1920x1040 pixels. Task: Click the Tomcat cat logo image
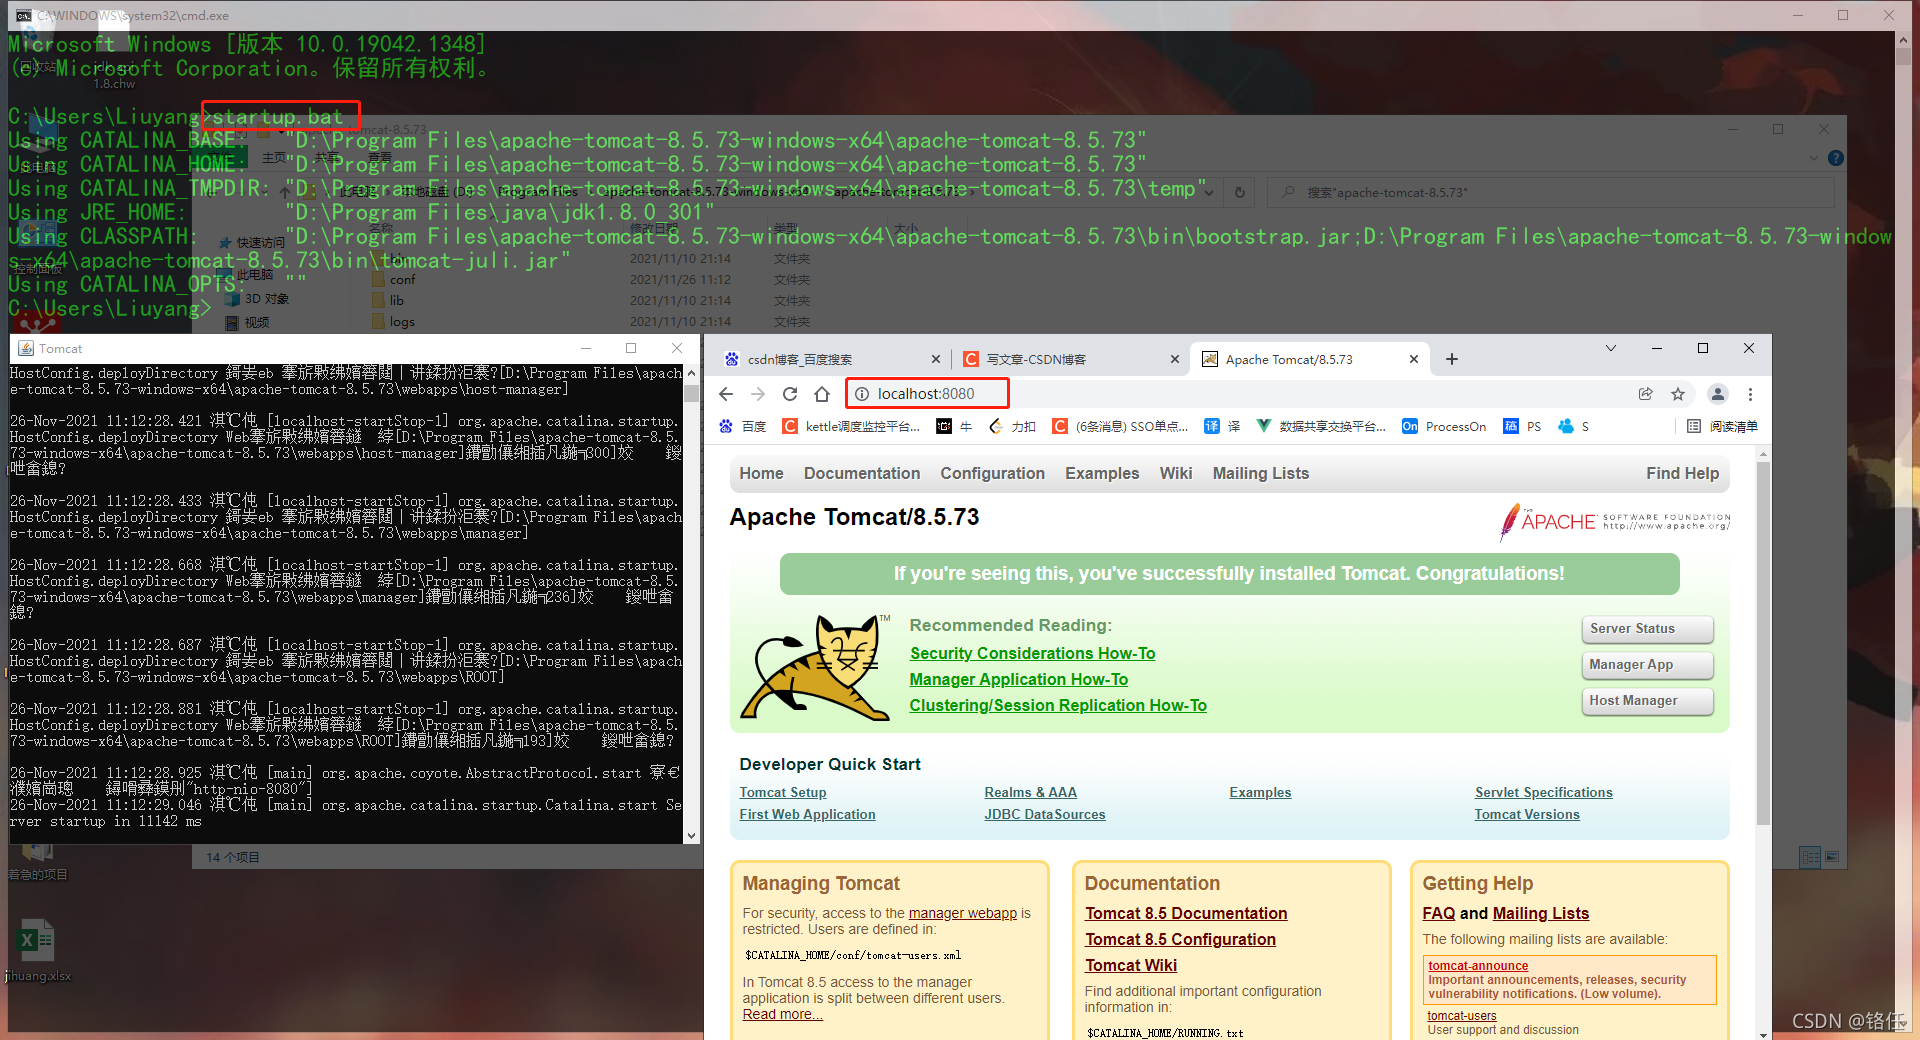816,667
